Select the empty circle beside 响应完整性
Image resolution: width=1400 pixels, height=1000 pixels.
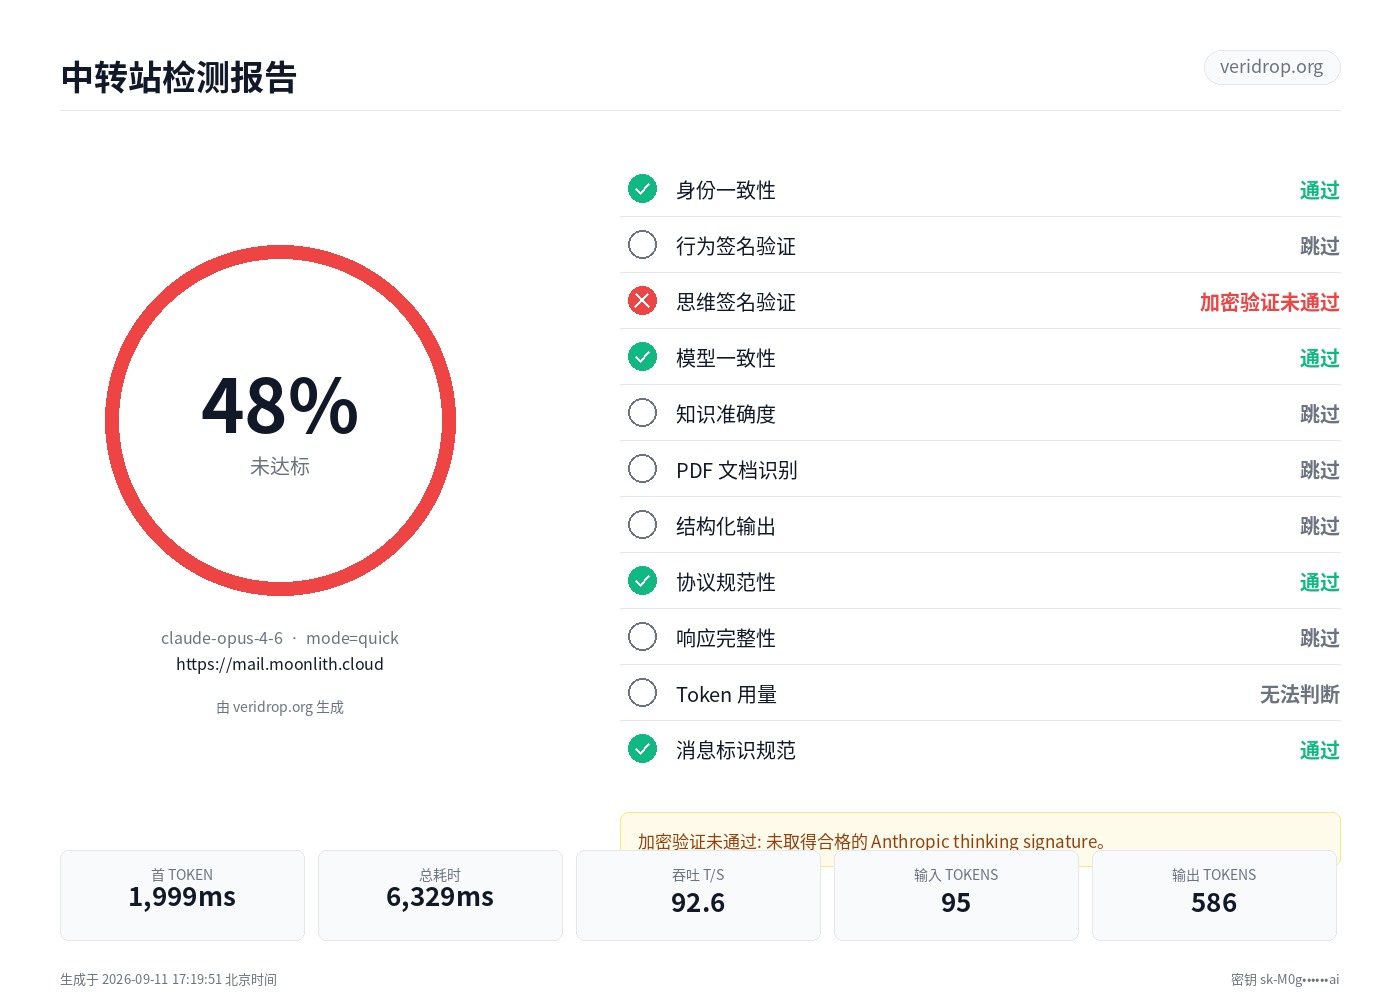click(x=642, y=637)
